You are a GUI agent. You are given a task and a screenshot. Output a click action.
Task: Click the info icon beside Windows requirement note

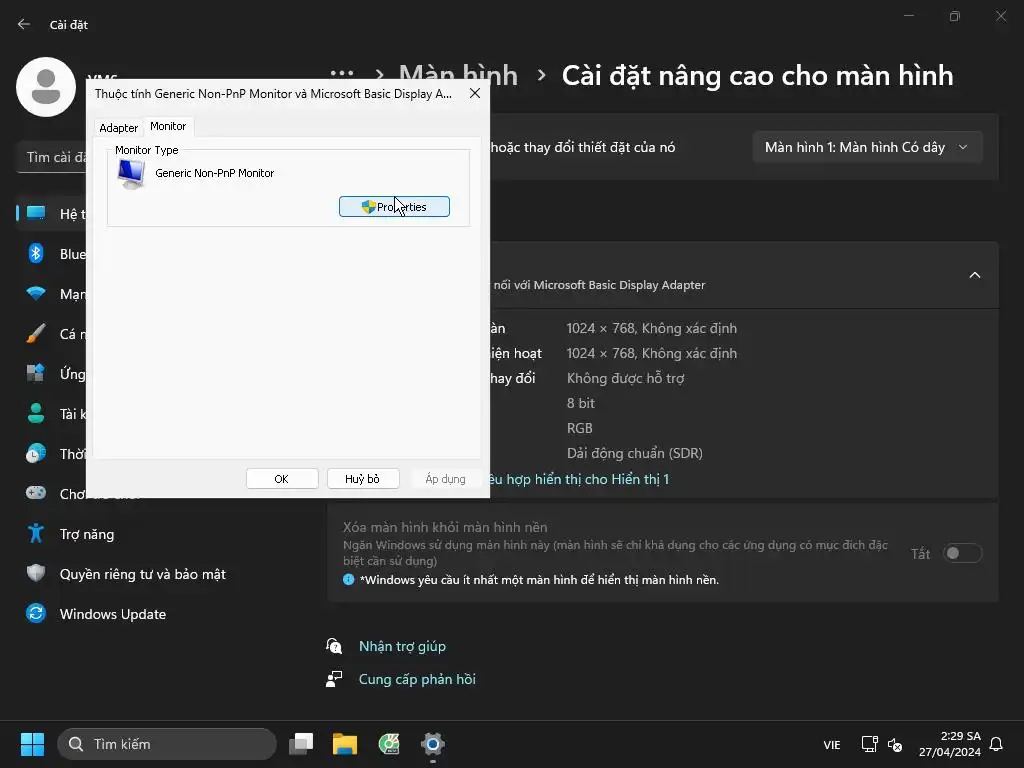pos(349,579)
